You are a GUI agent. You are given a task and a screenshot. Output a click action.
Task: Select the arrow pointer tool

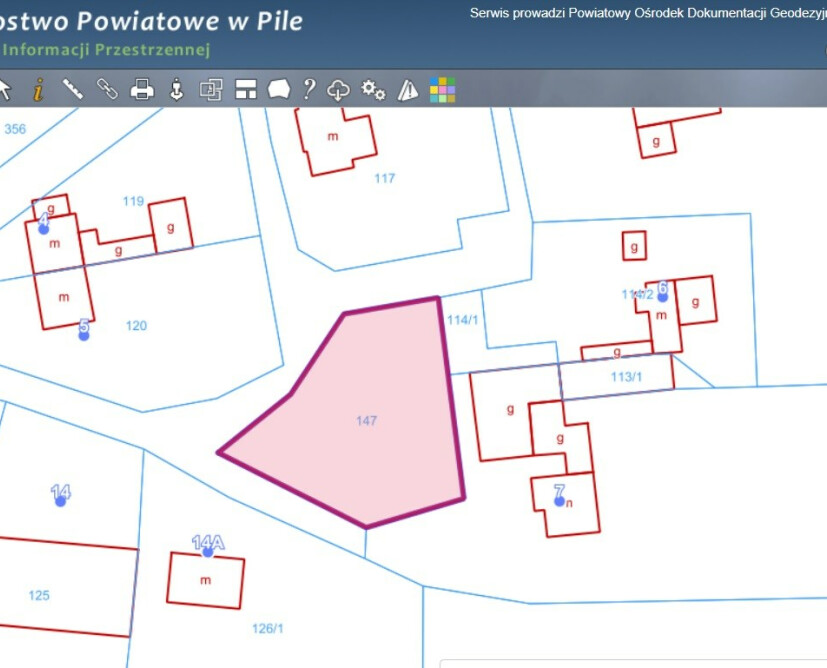coord(5,90)
